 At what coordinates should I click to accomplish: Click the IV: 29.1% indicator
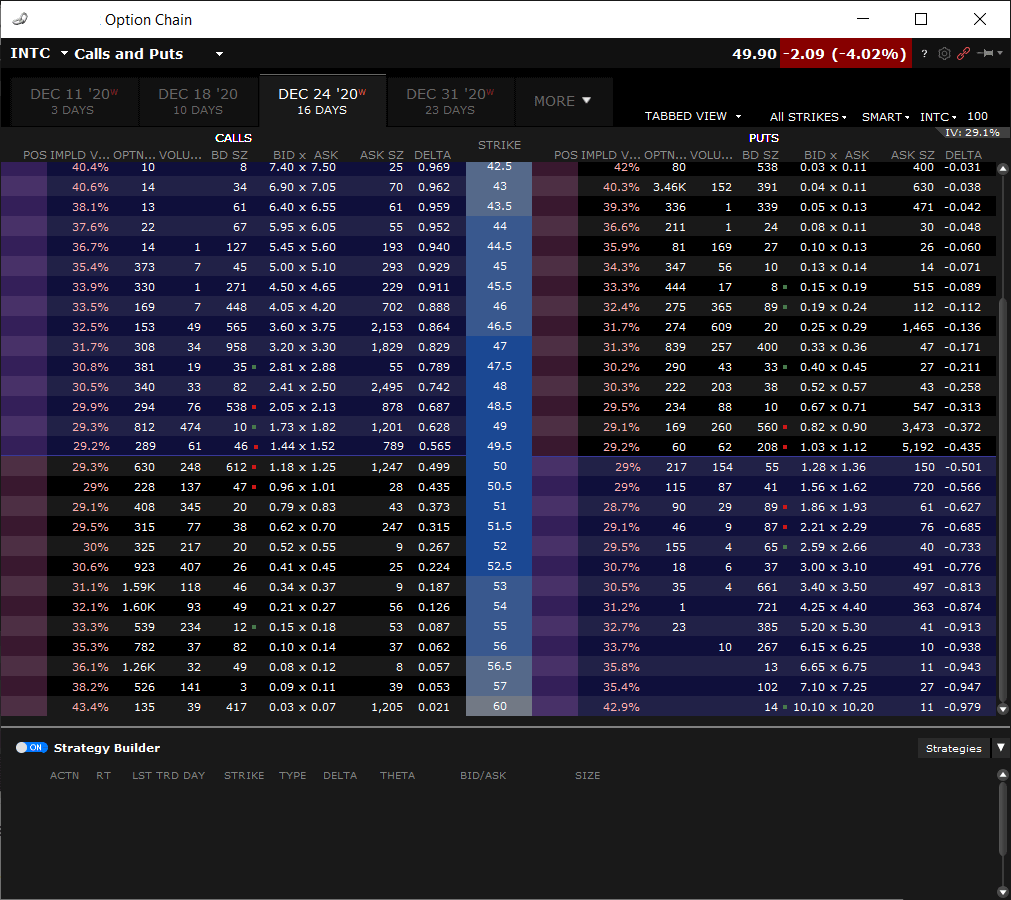click(x=972, y=132)
